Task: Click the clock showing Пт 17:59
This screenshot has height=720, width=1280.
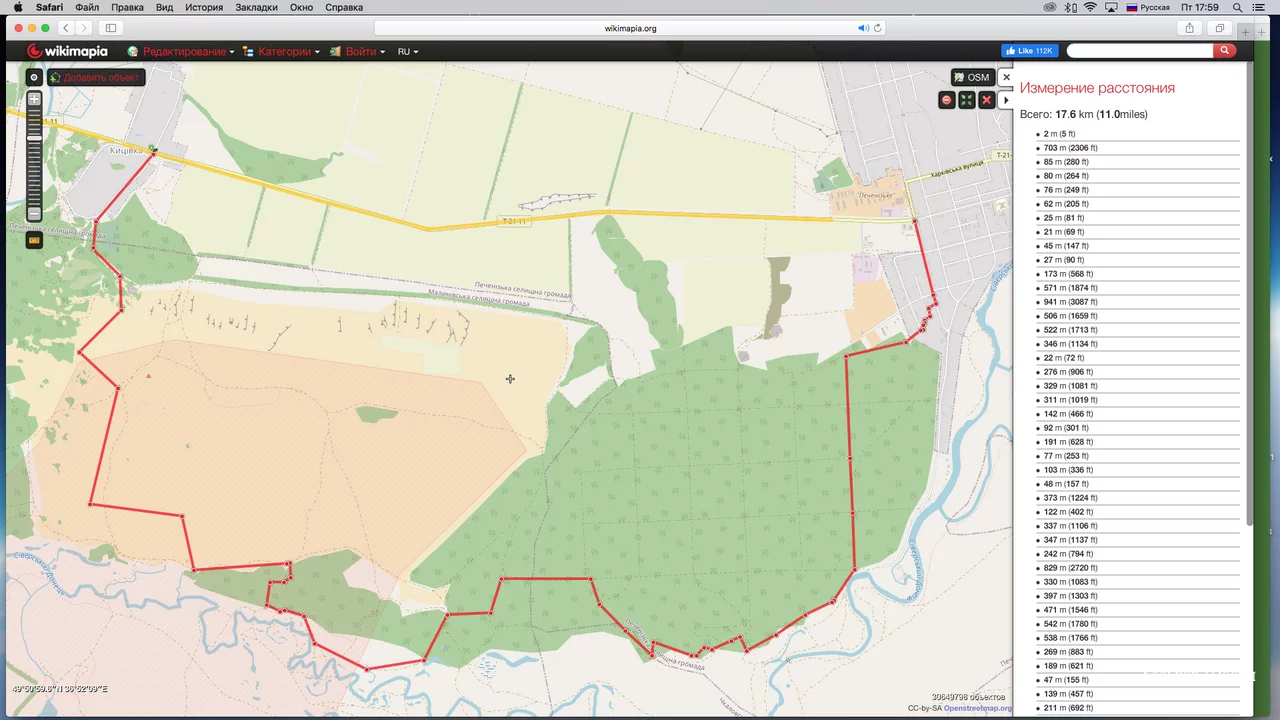Action: coord(1200,7)
